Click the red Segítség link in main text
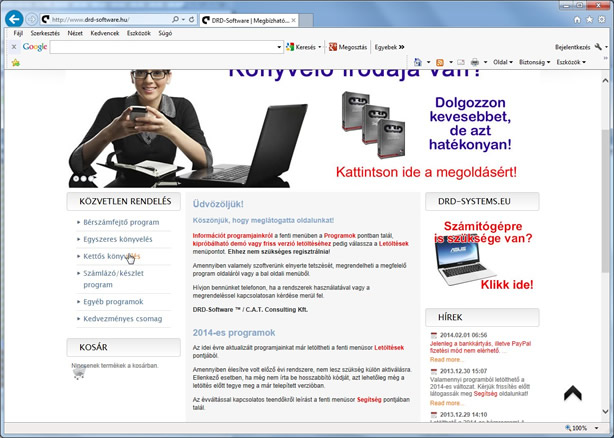 coord(369,400)
